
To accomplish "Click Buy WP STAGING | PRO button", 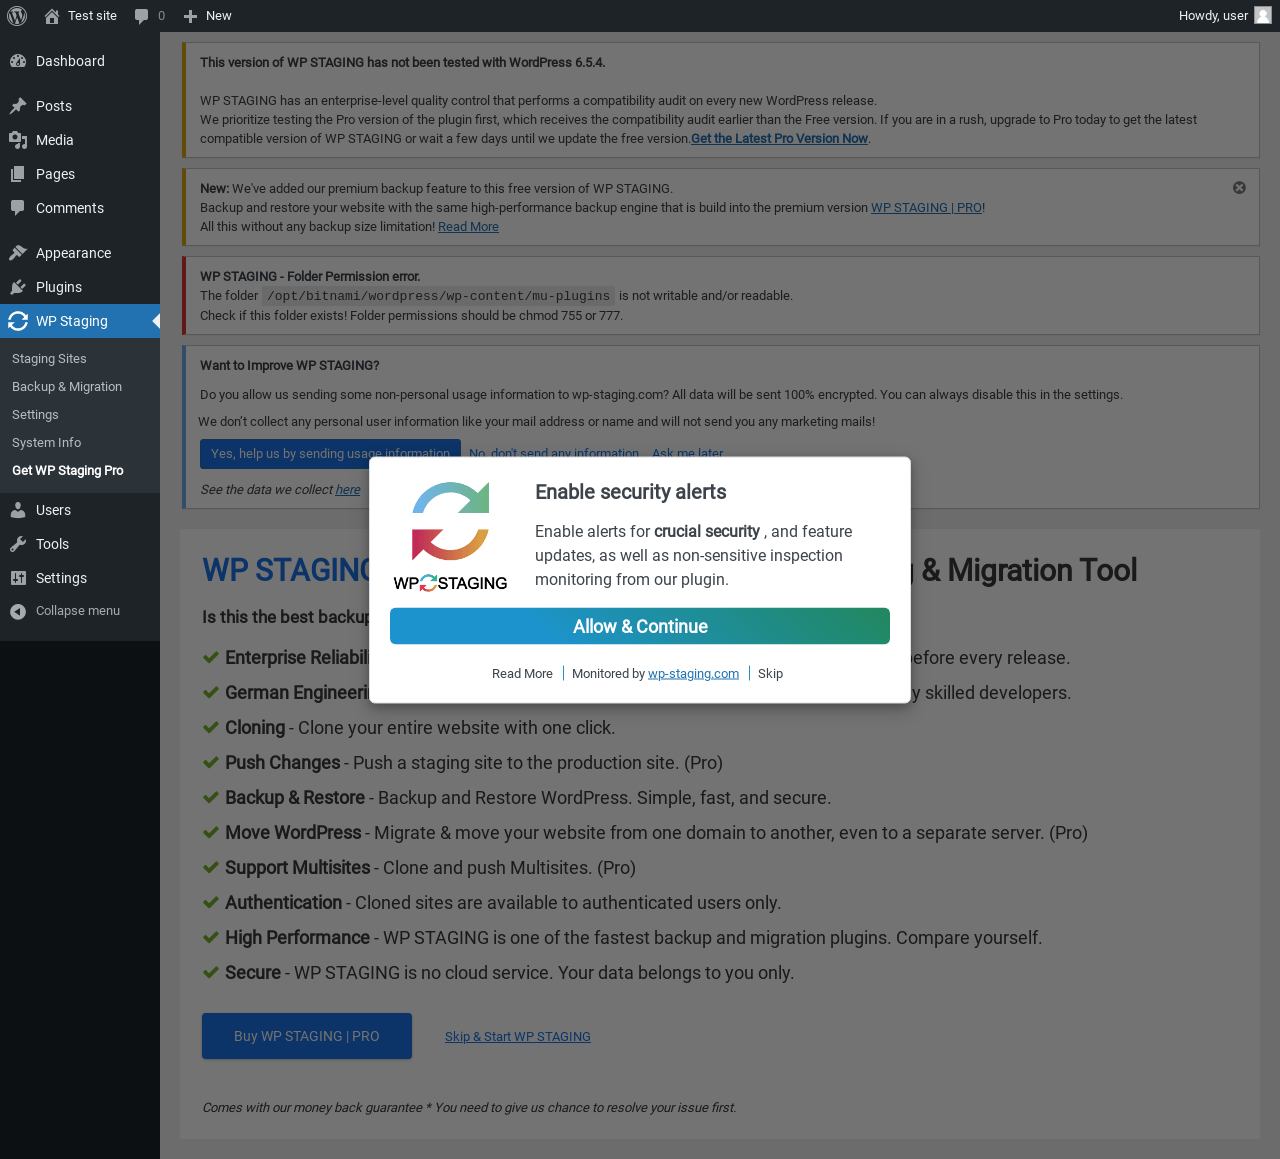I will [307, 1036].
